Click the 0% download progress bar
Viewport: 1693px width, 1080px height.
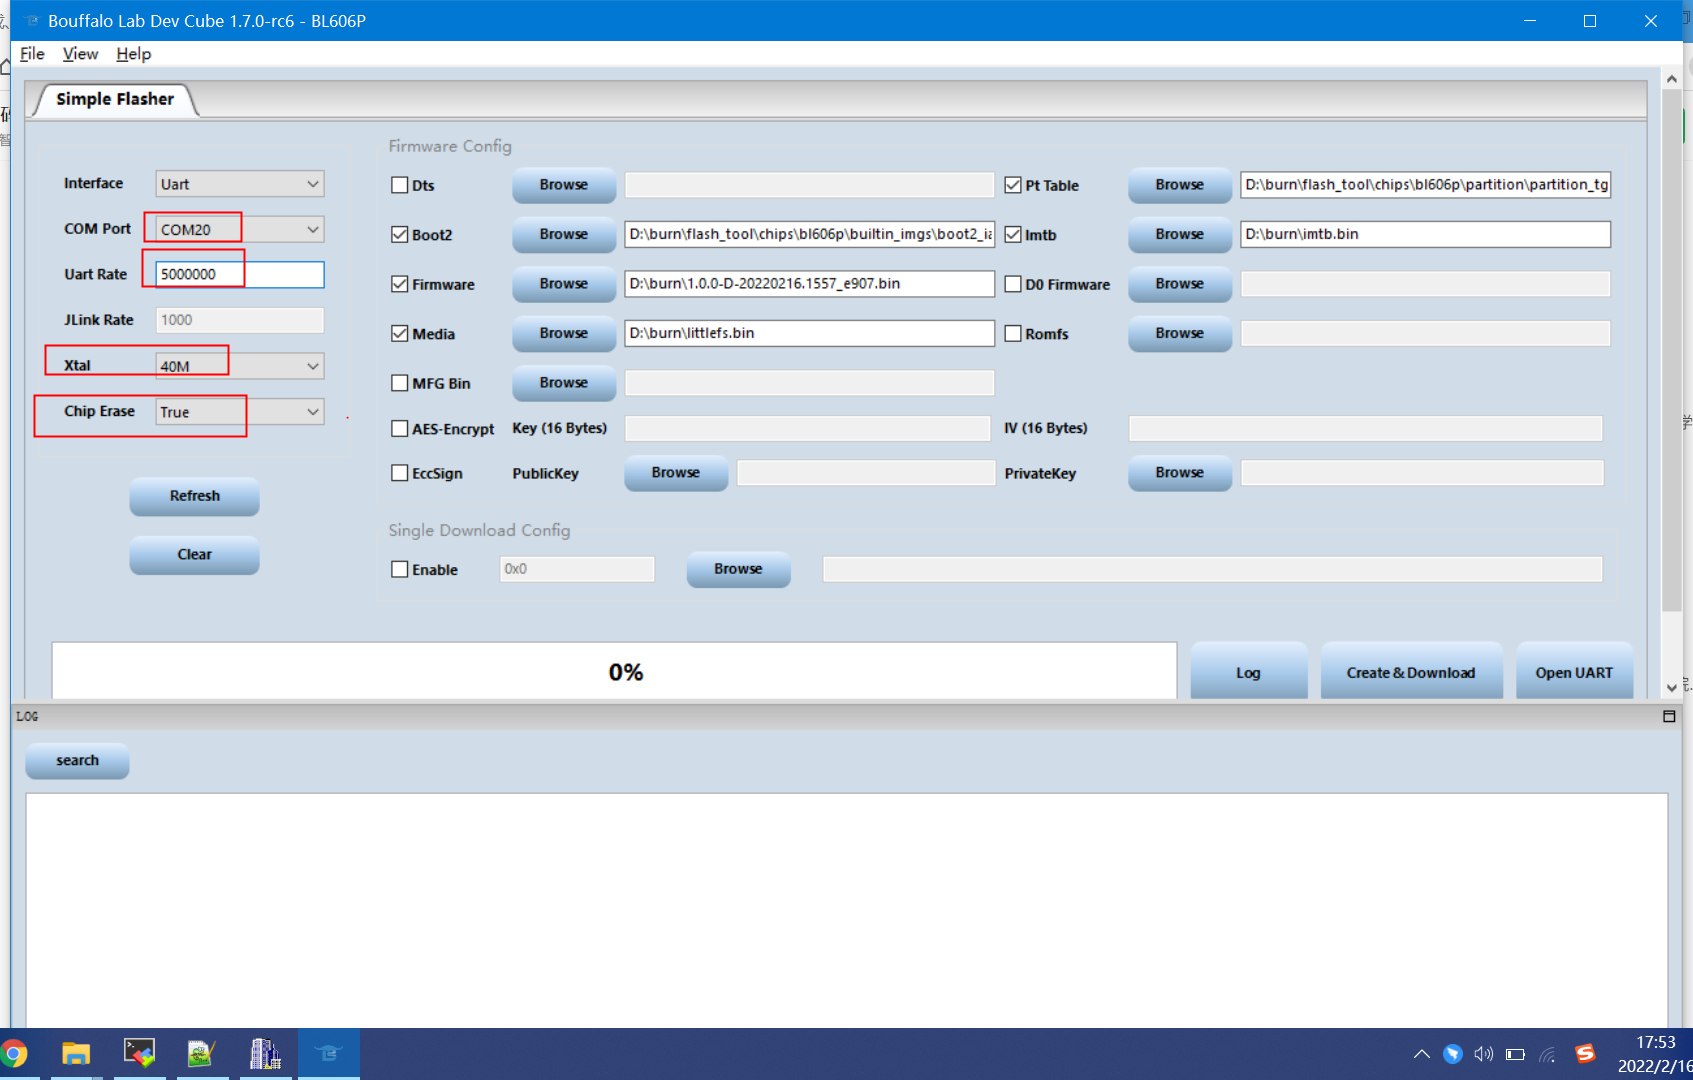click(614, 671)
